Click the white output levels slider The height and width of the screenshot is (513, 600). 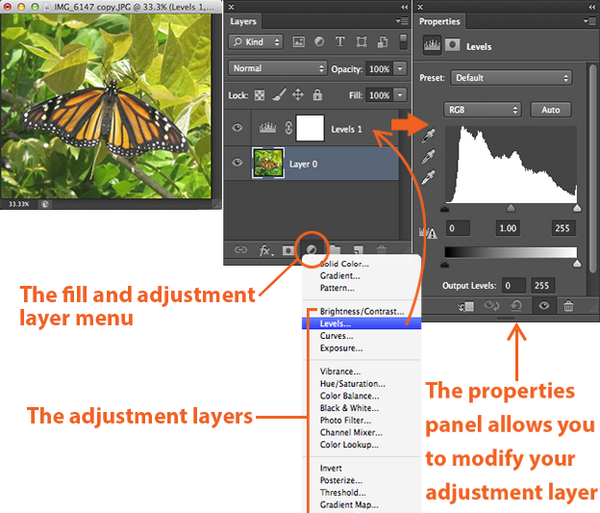(577, 264)
